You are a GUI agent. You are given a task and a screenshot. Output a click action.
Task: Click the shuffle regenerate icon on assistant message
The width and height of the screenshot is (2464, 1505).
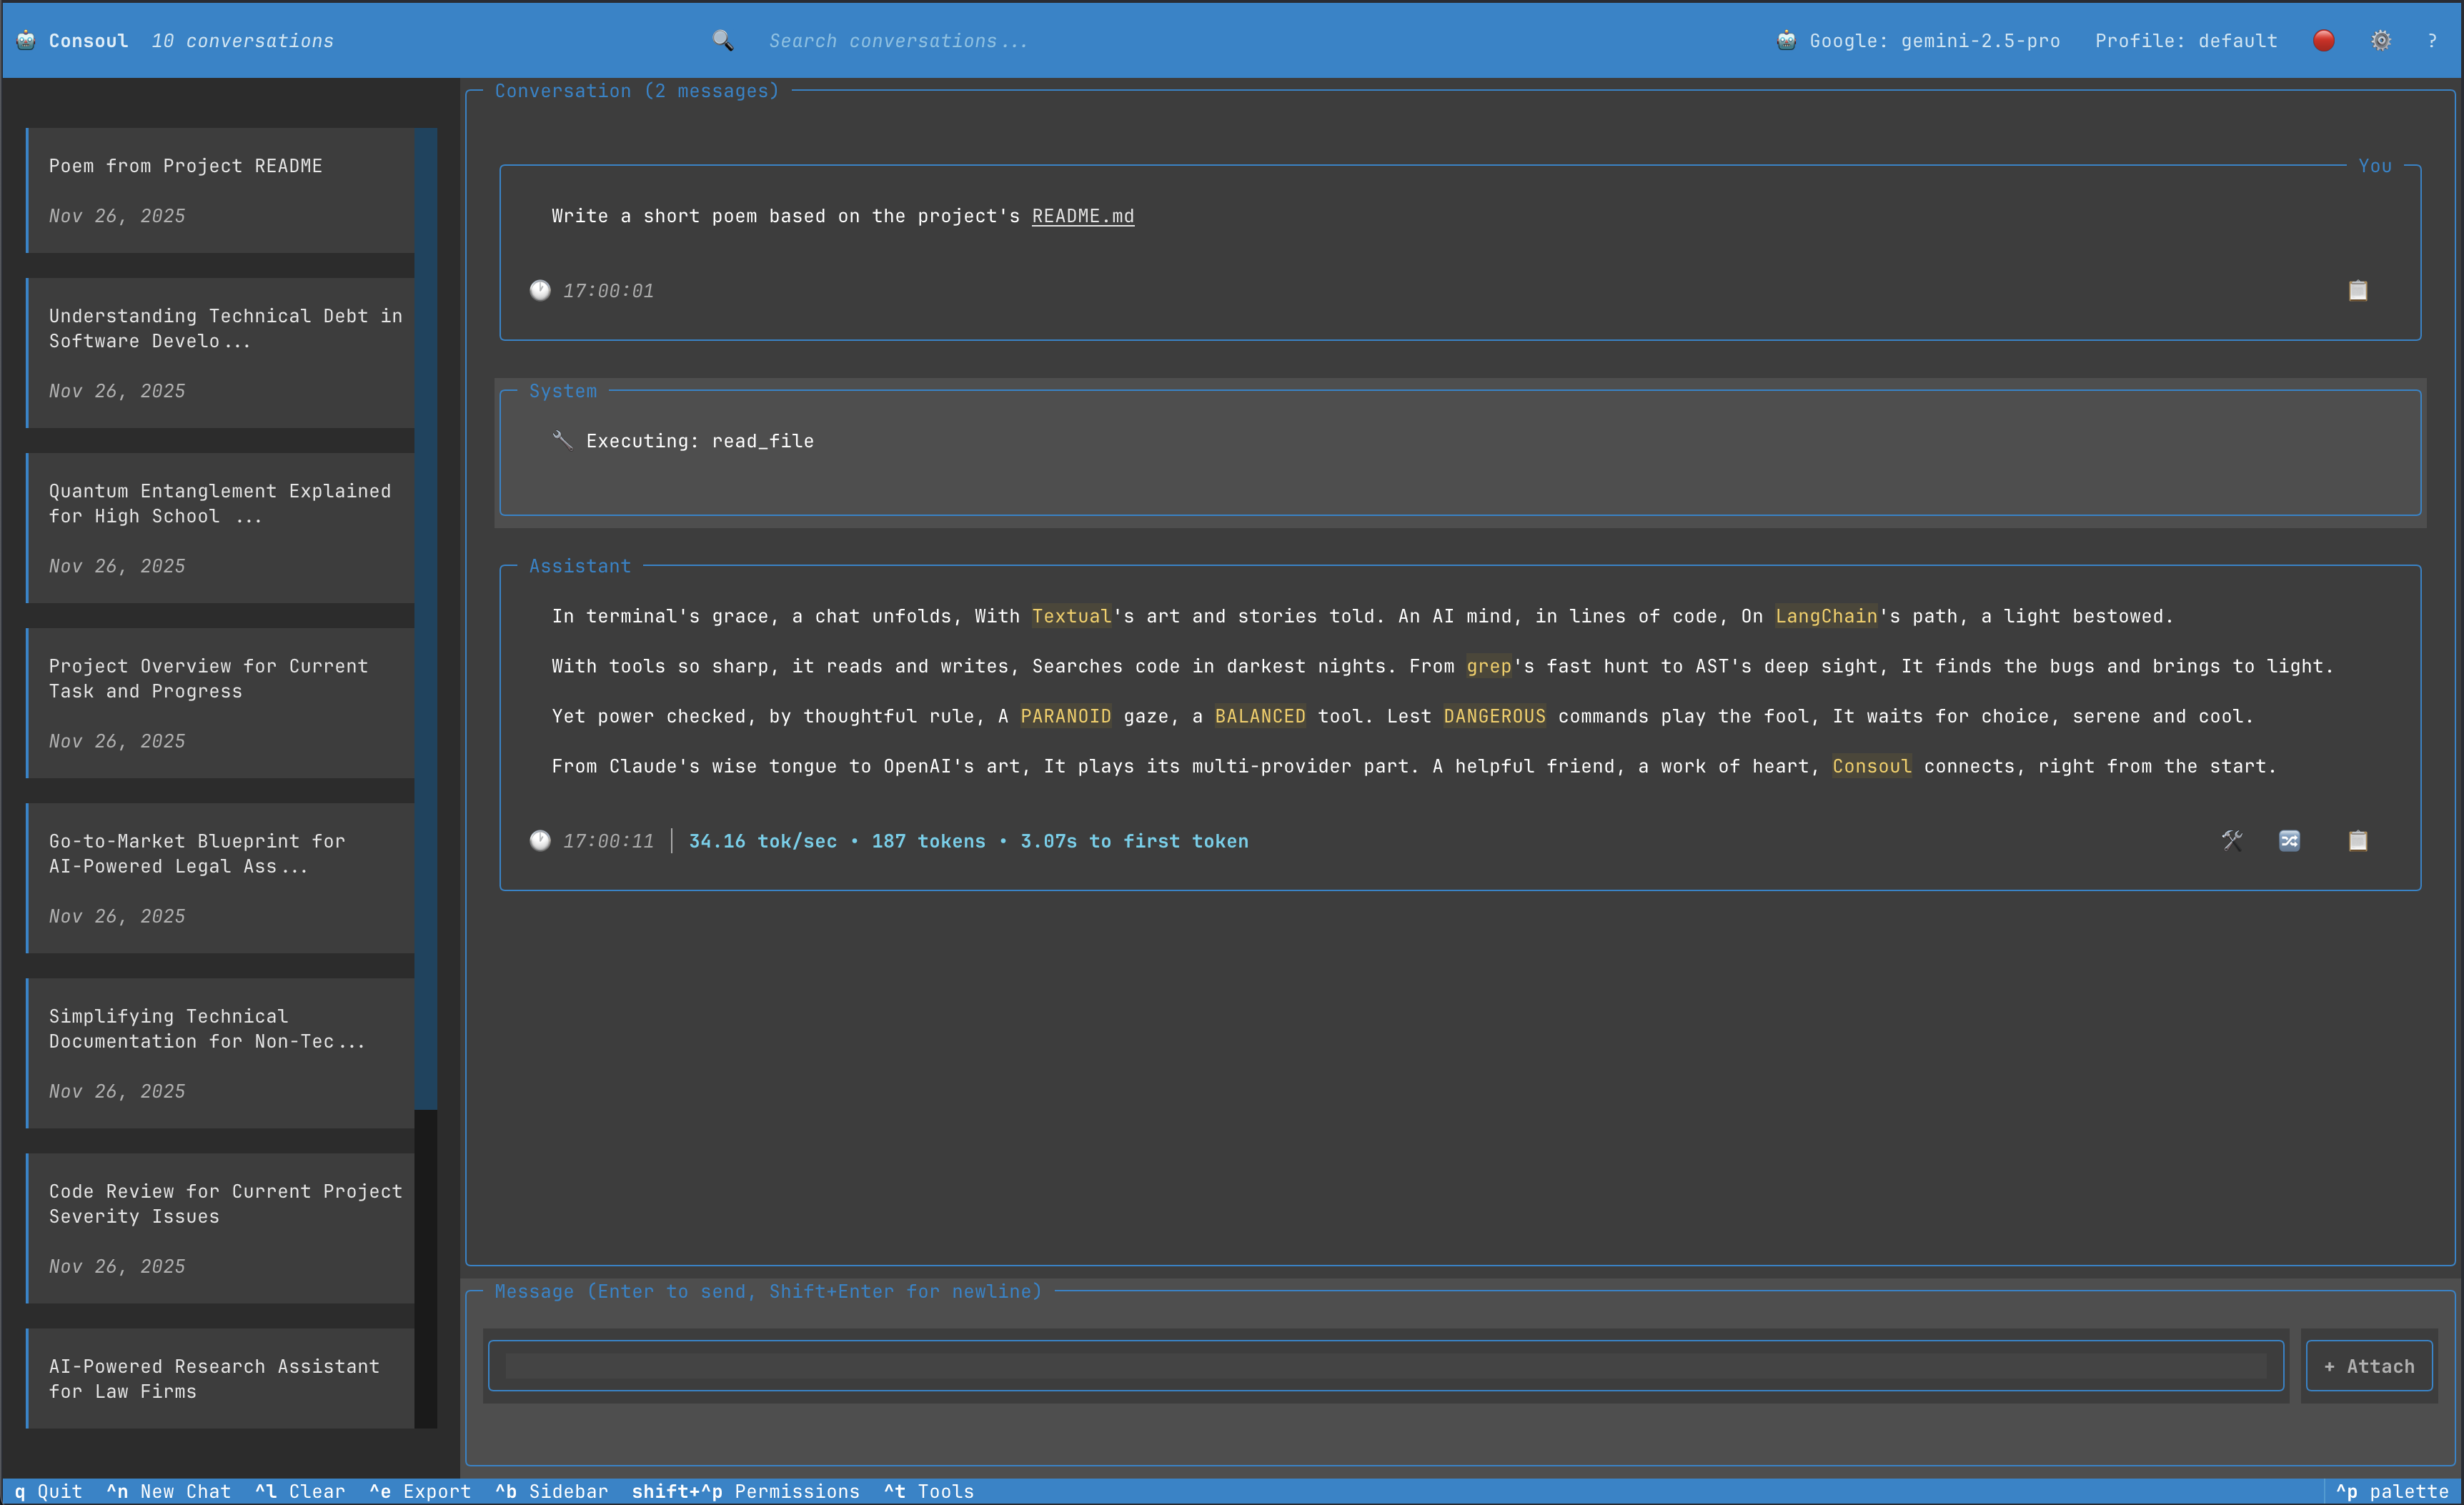[2289, 840]
